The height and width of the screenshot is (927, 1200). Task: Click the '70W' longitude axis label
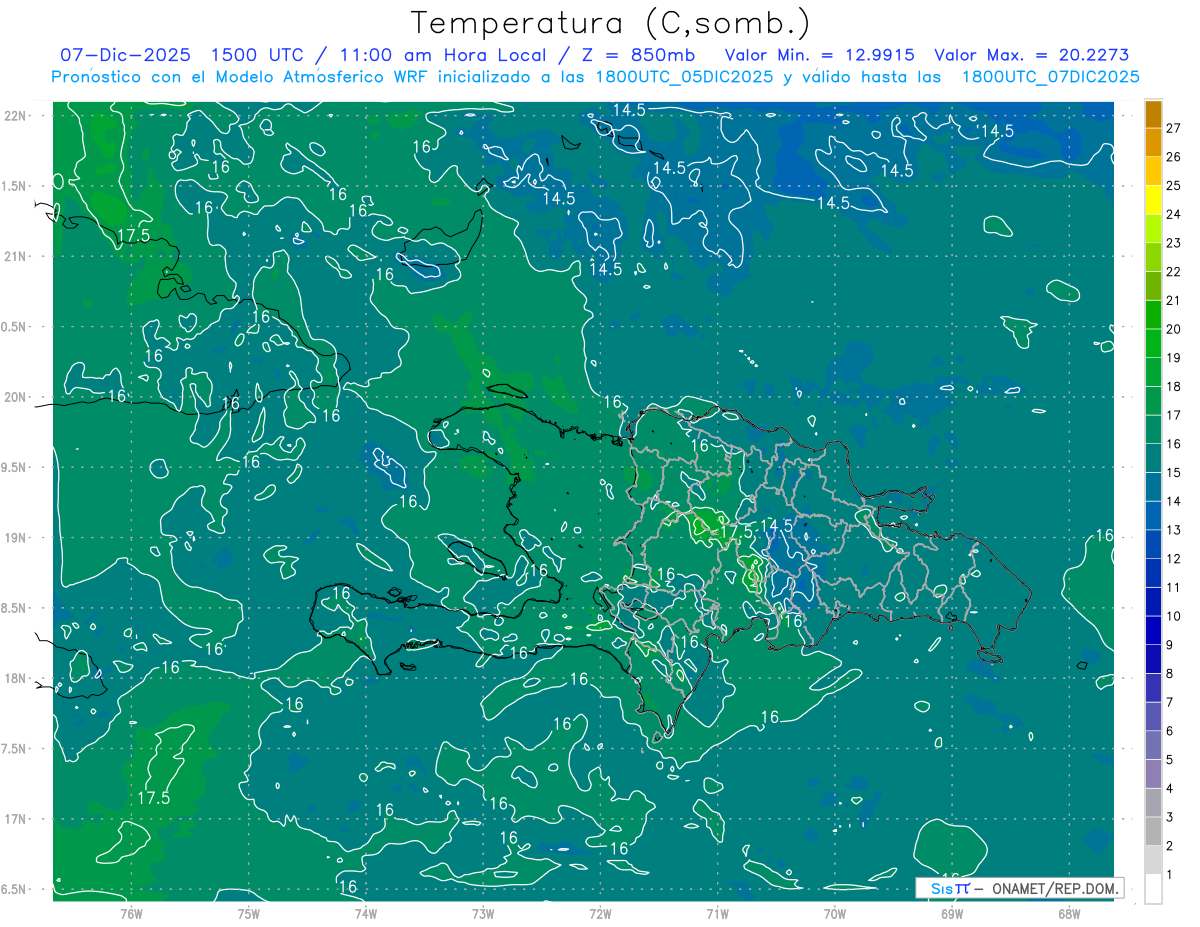point(835,914)
